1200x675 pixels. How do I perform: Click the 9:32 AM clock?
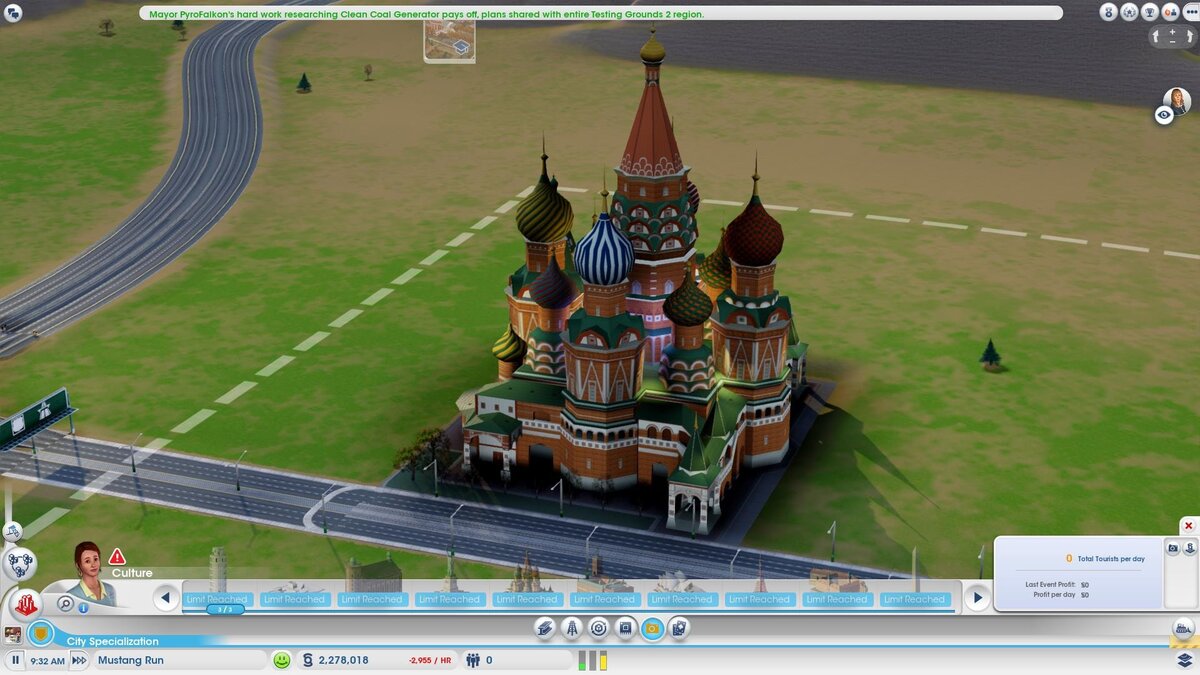(47, 661)
